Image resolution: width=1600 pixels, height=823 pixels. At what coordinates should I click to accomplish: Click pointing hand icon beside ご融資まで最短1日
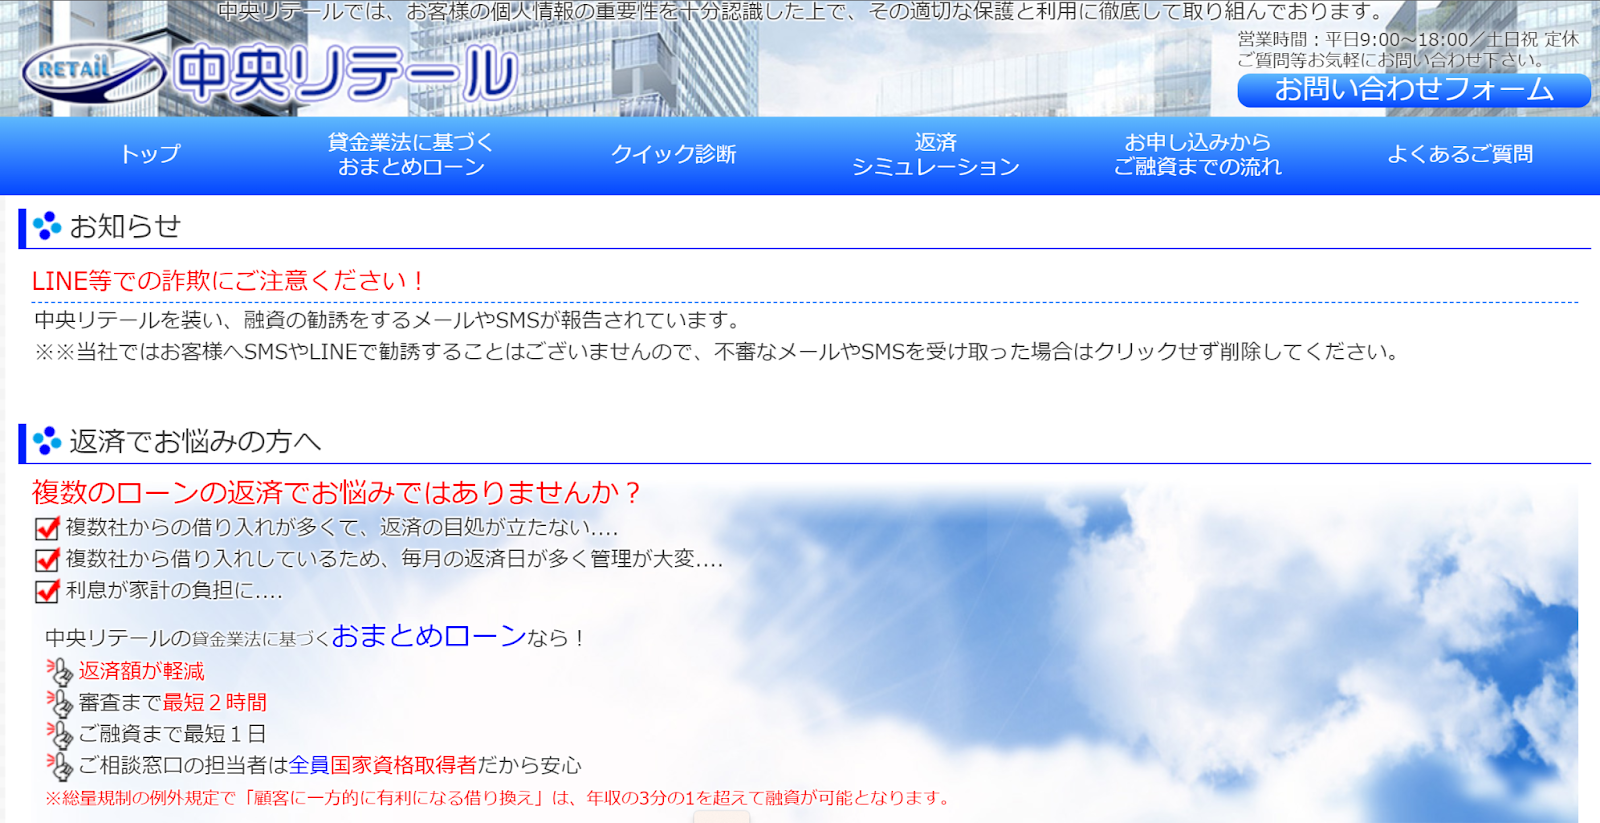click(59, 734)
